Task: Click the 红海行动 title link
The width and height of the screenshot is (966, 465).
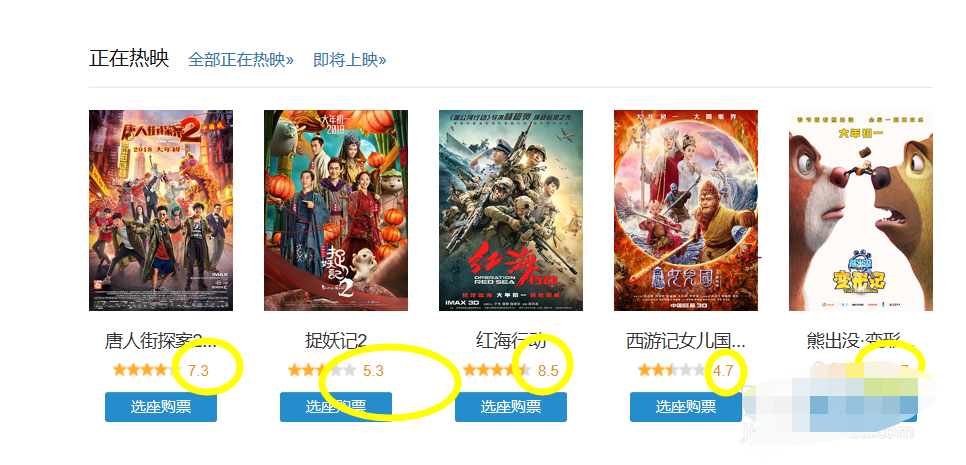Action: 511,341
